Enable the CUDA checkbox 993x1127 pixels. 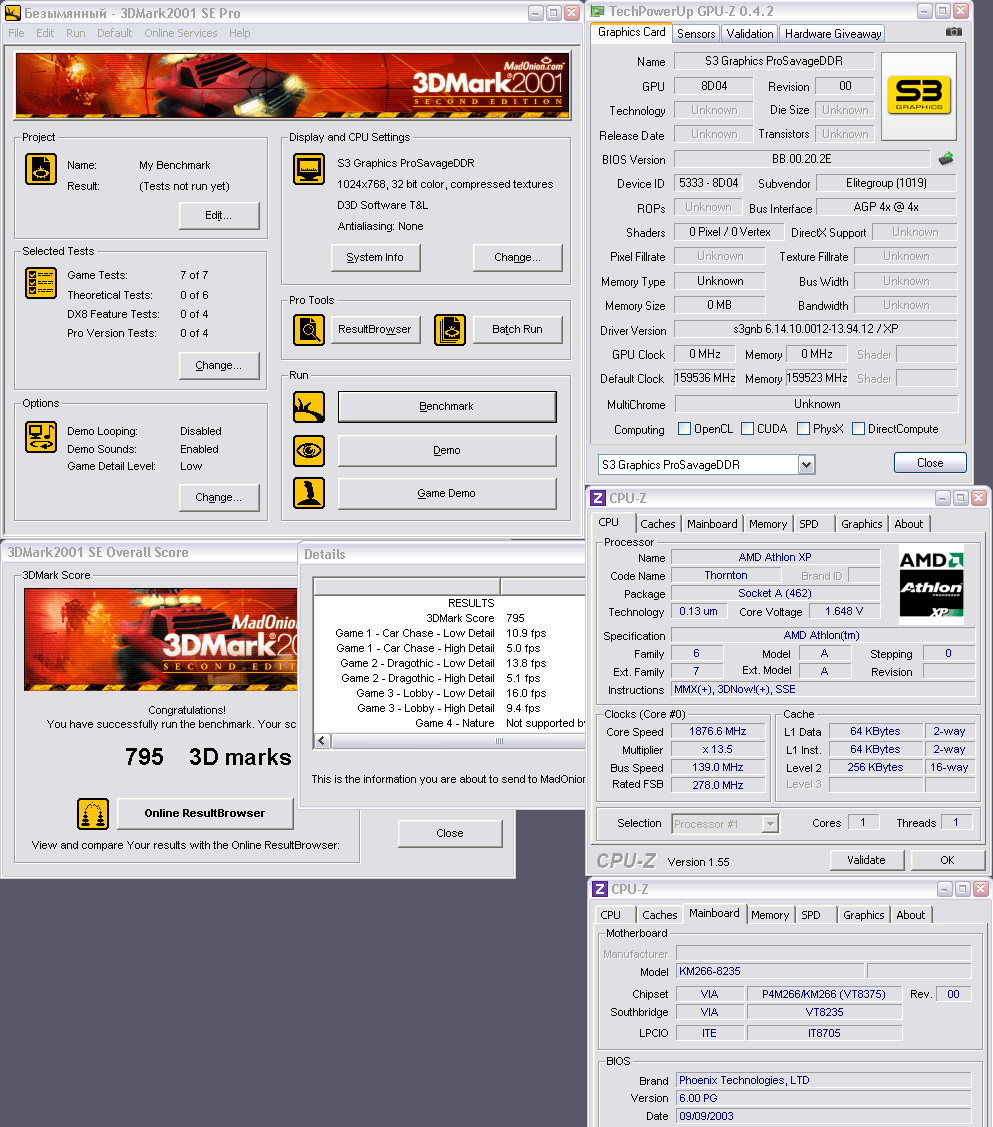747,428
